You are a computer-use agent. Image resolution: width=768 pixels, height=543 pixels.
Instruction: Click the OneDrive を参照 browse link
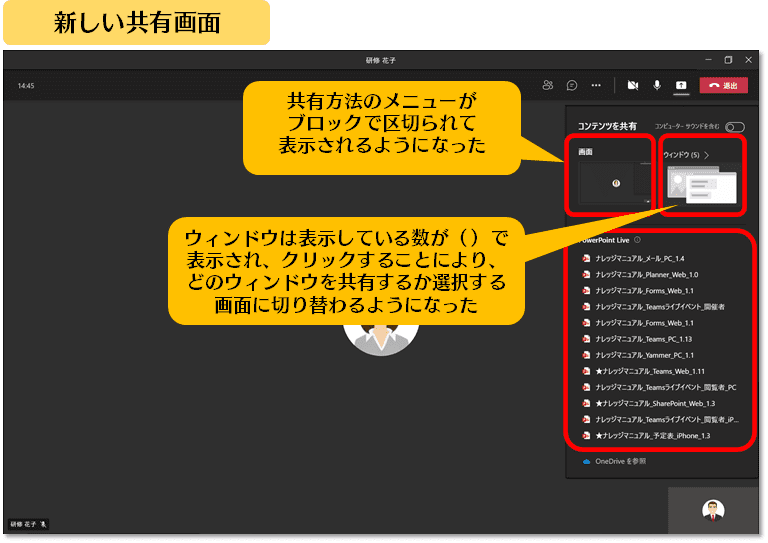click(620, 461)
